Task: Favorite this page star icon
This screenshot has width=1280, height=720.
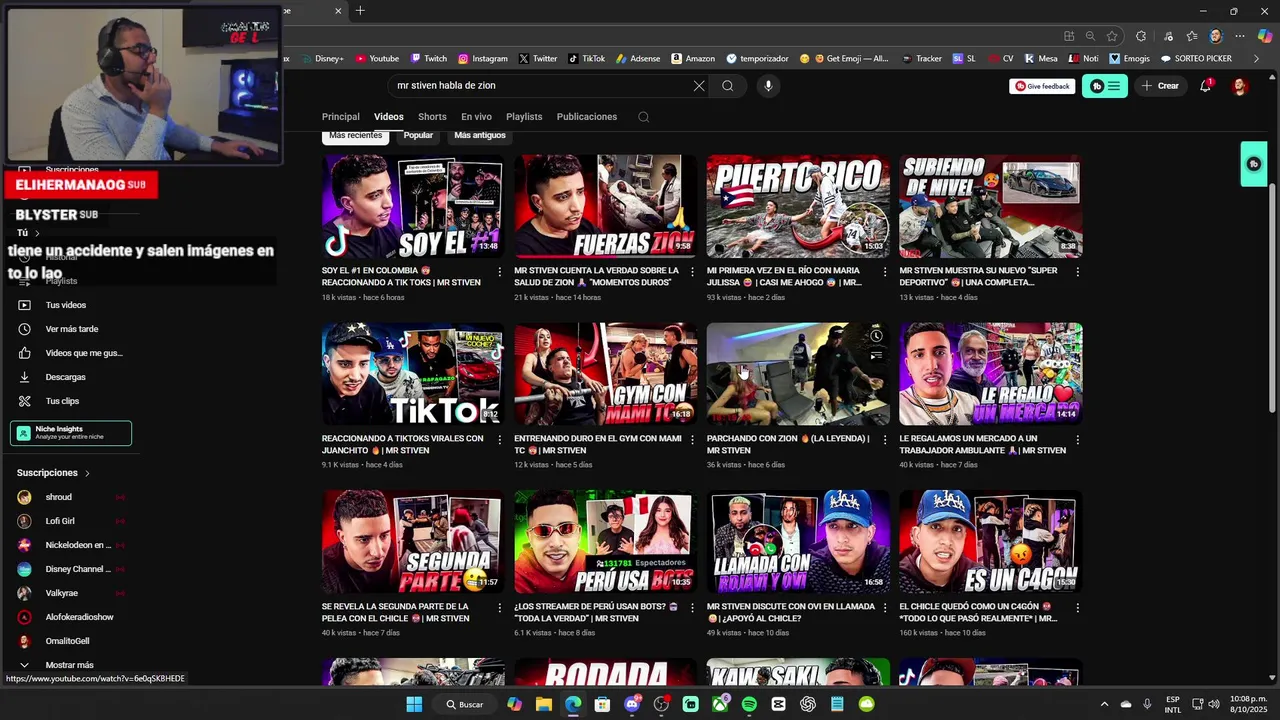Action: click(x=1112, y=36)
